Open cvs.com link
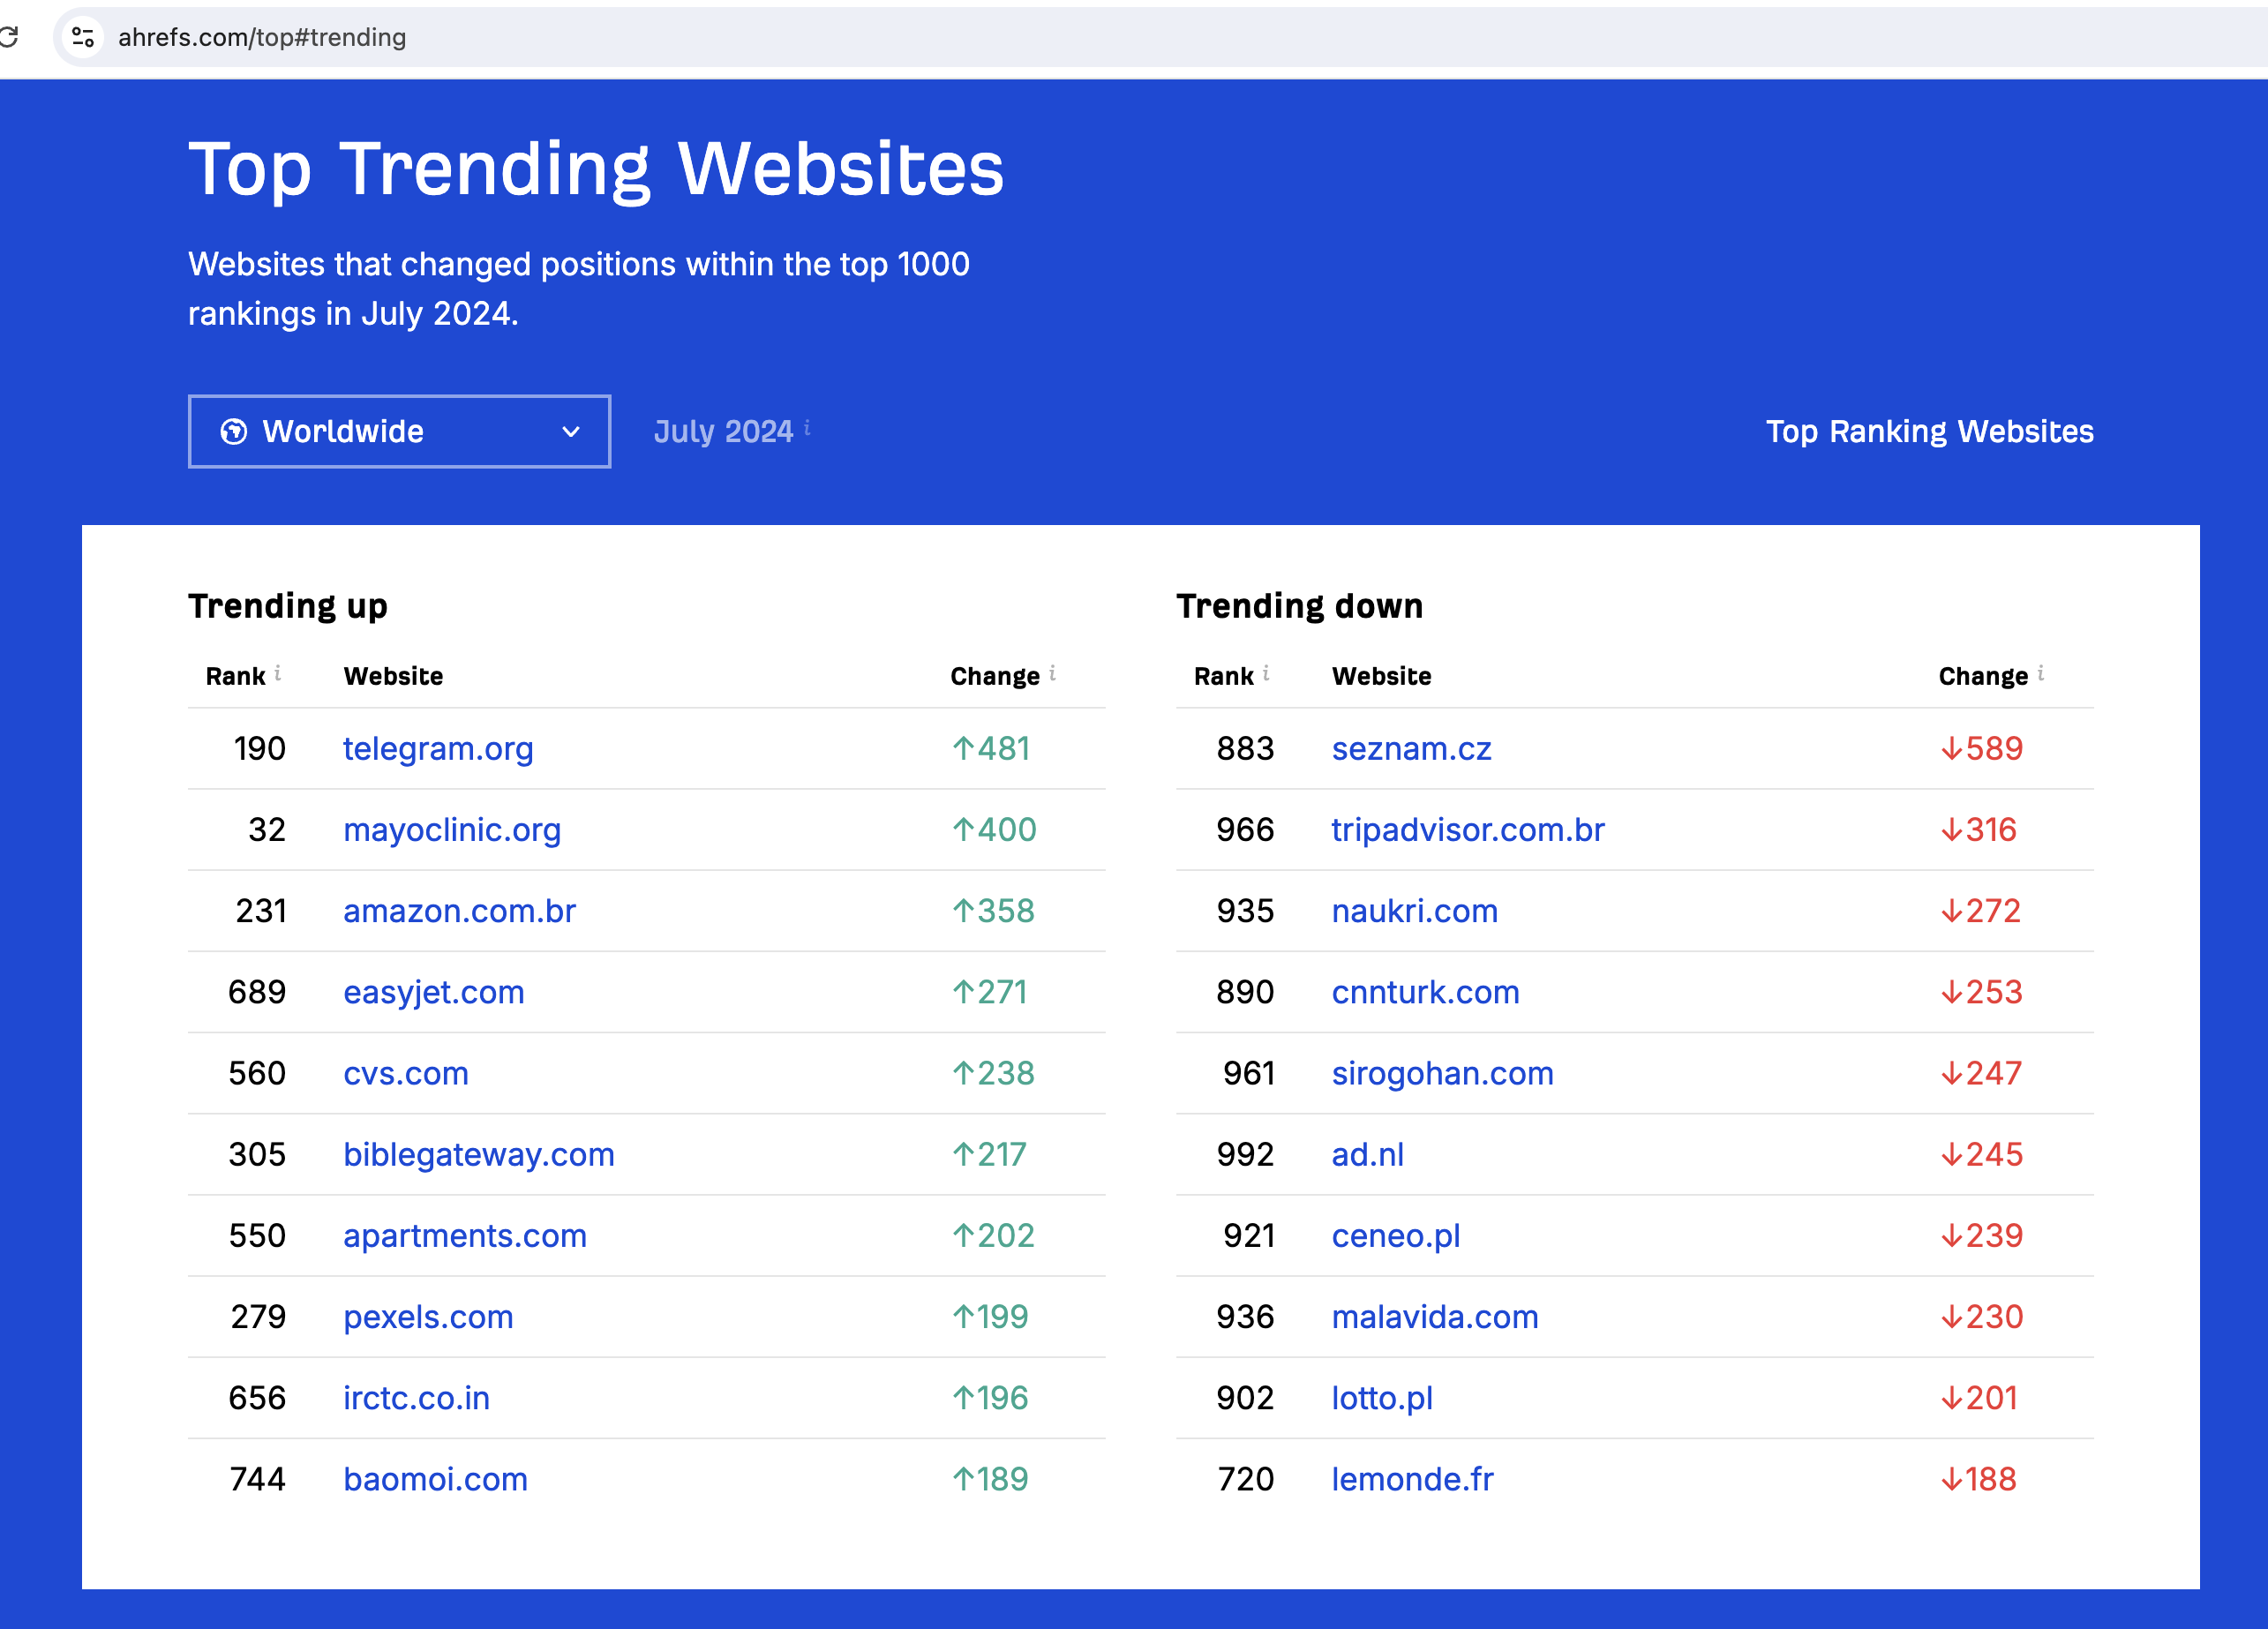This screenshot has height=1629, width=2268. click(x=405, y=1073)
